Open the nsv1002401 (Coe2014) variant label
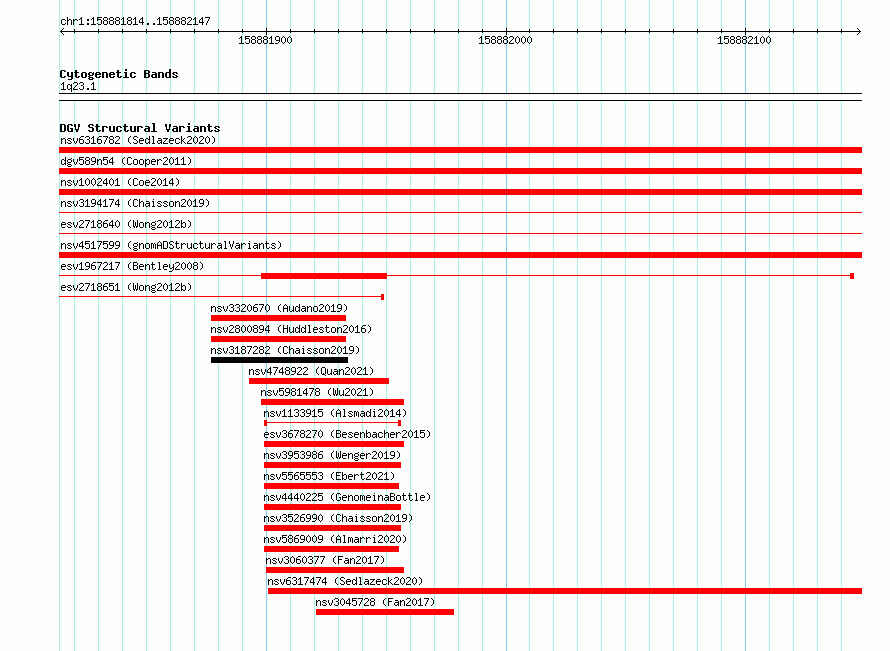The image size is (890, 651). coord(120,182)
